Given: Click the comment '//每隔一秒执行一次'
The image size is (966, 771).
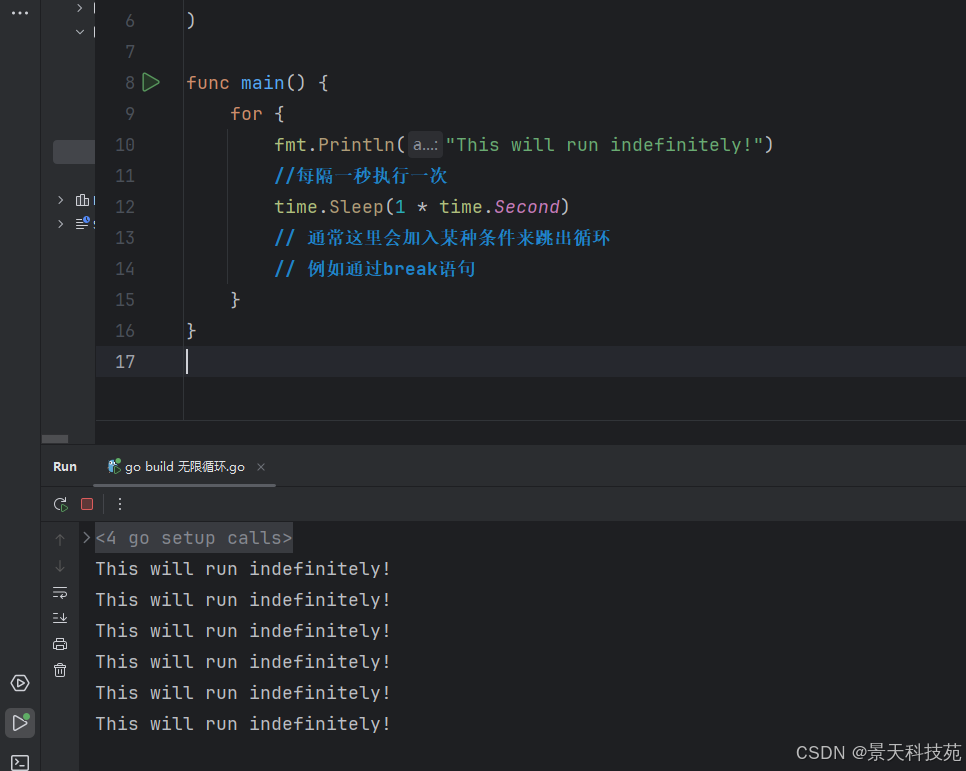Looking at the screenshot, I should [361, 176].
